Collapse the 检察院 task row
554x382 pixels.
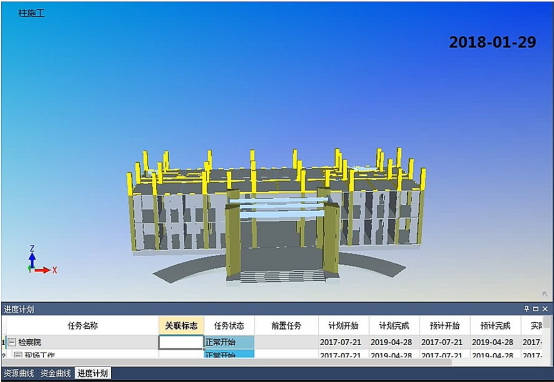pyautogui.click(x=12, y=342)
